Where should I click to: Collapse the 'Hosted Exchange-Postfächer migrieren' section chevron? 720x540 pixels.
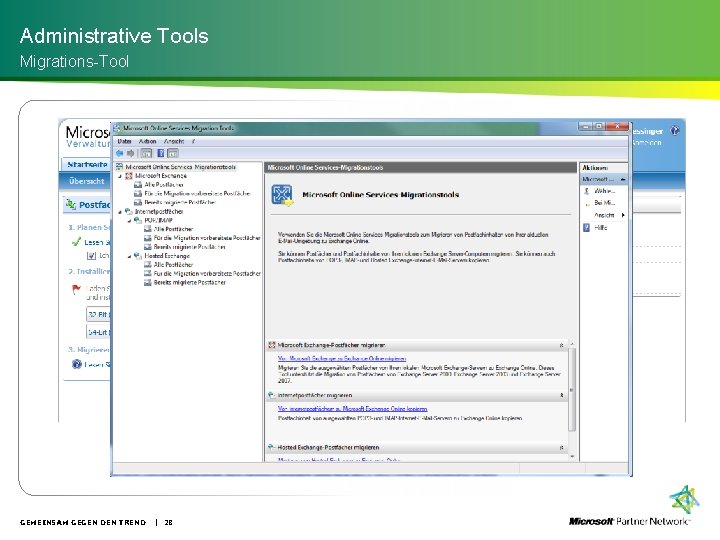561,448
